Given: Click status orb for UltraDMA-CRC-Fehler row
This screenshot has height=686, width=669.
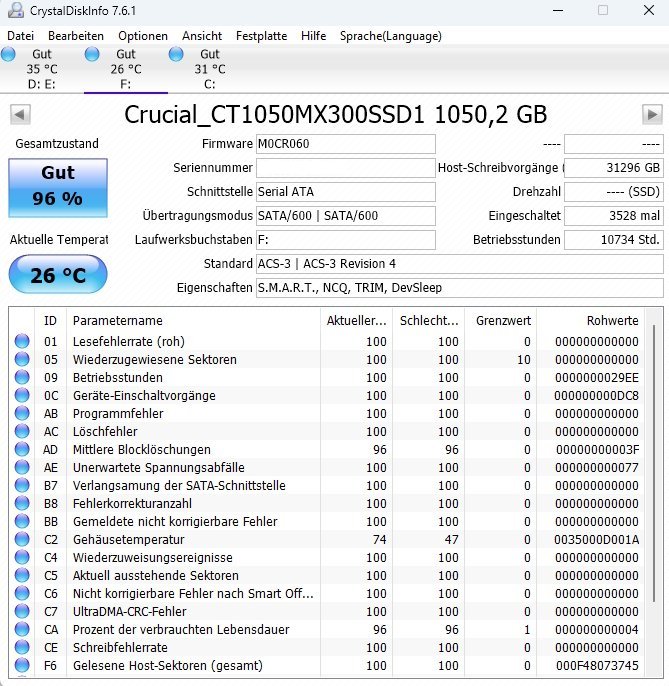Looking at the screenshot, I should point(22,611).
